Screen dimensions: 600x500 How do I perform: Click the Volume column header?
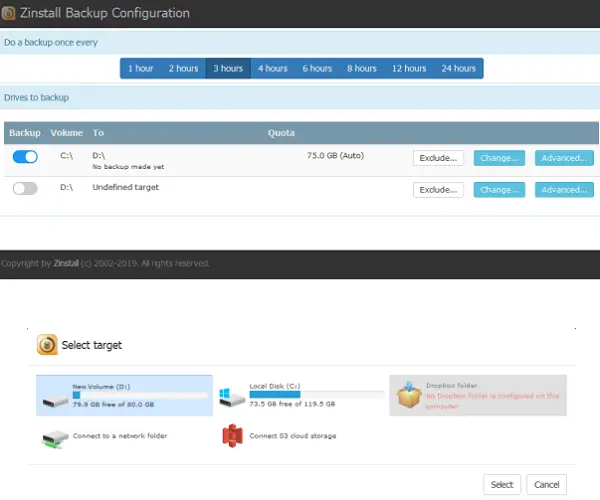[67, 133]
